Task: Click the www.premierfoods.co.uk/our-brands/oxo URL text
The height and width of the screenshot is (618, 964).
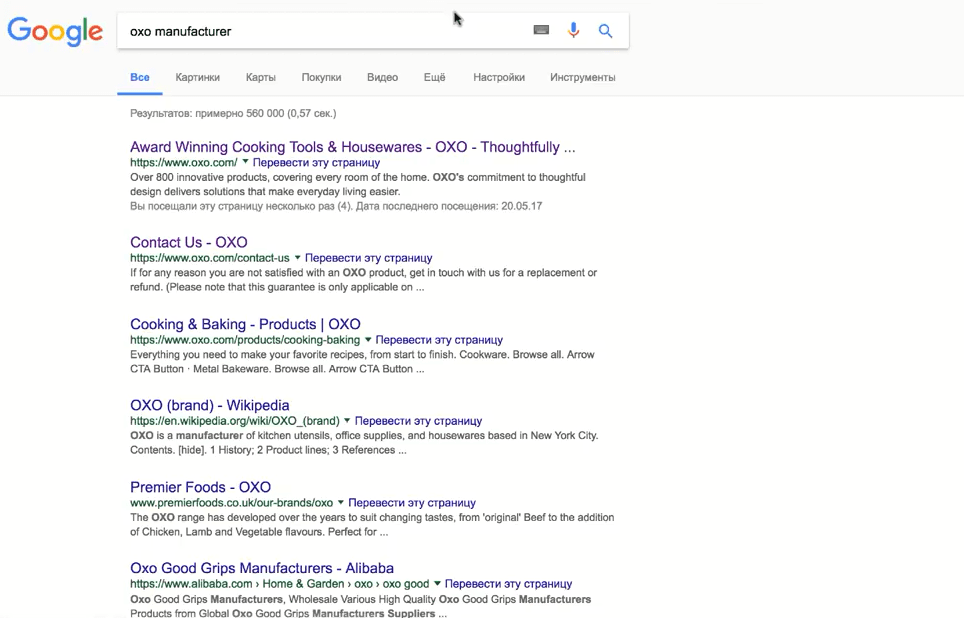Action: pyautogui.click(x=231, y=502)
